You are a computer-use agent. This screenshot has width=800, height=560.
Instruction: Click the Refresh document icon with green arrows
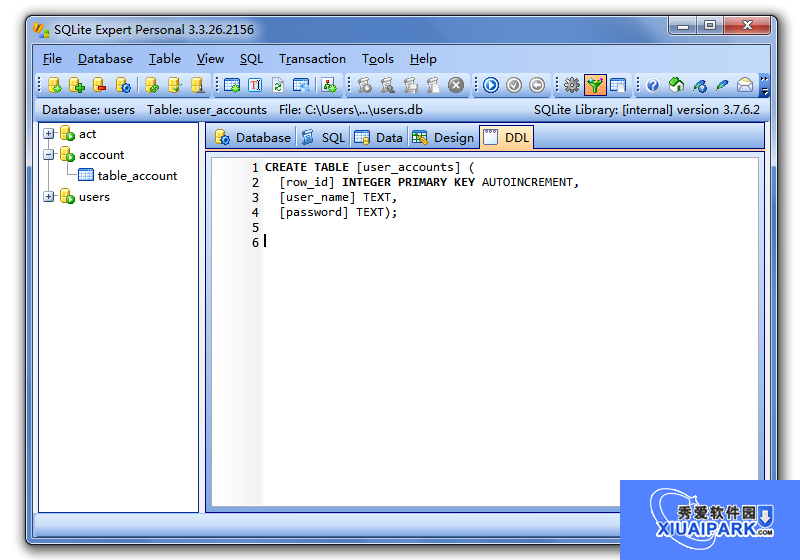278,85
